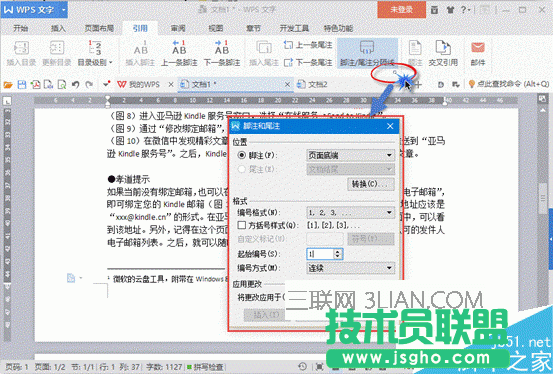Click the save disk icon in quick toolbar
This screenshot has width=553, height=374.
[22, 85]
